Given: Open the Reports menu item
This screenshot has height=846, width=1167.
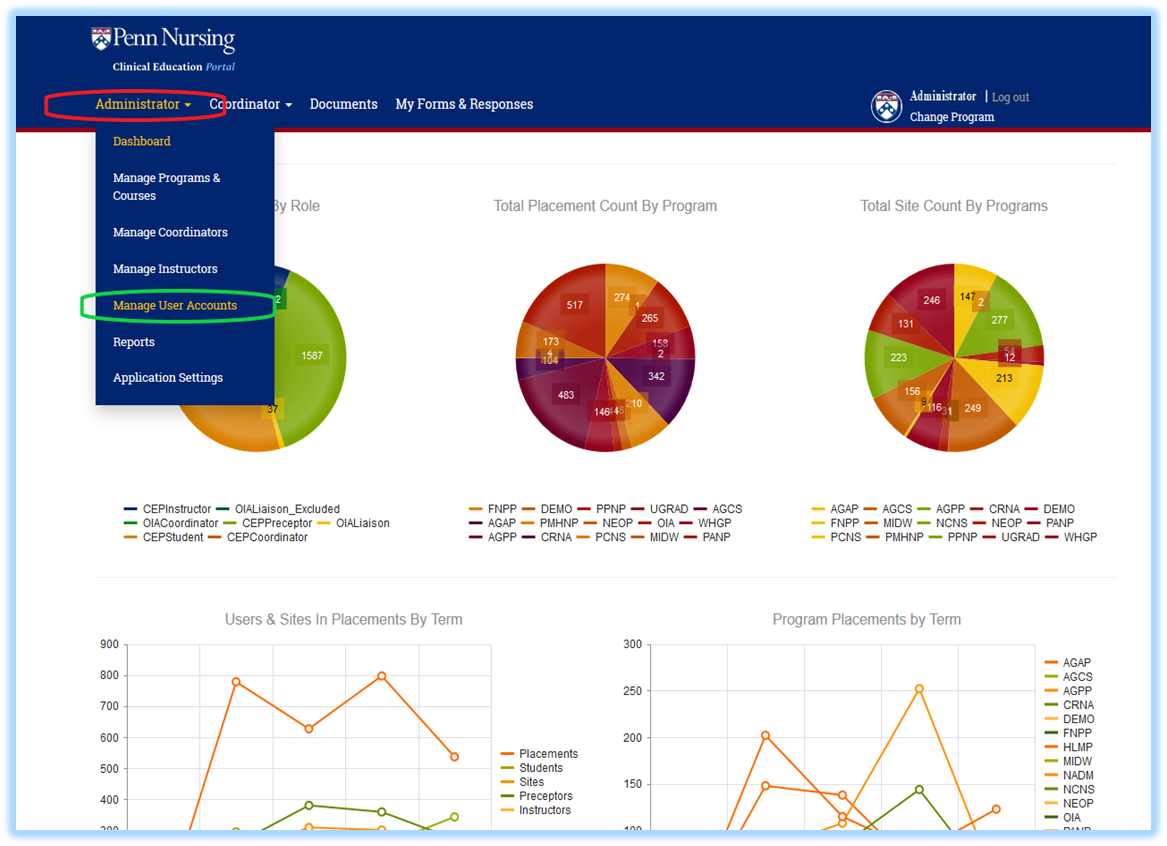Looking at the screenshot, I should 134,342.
